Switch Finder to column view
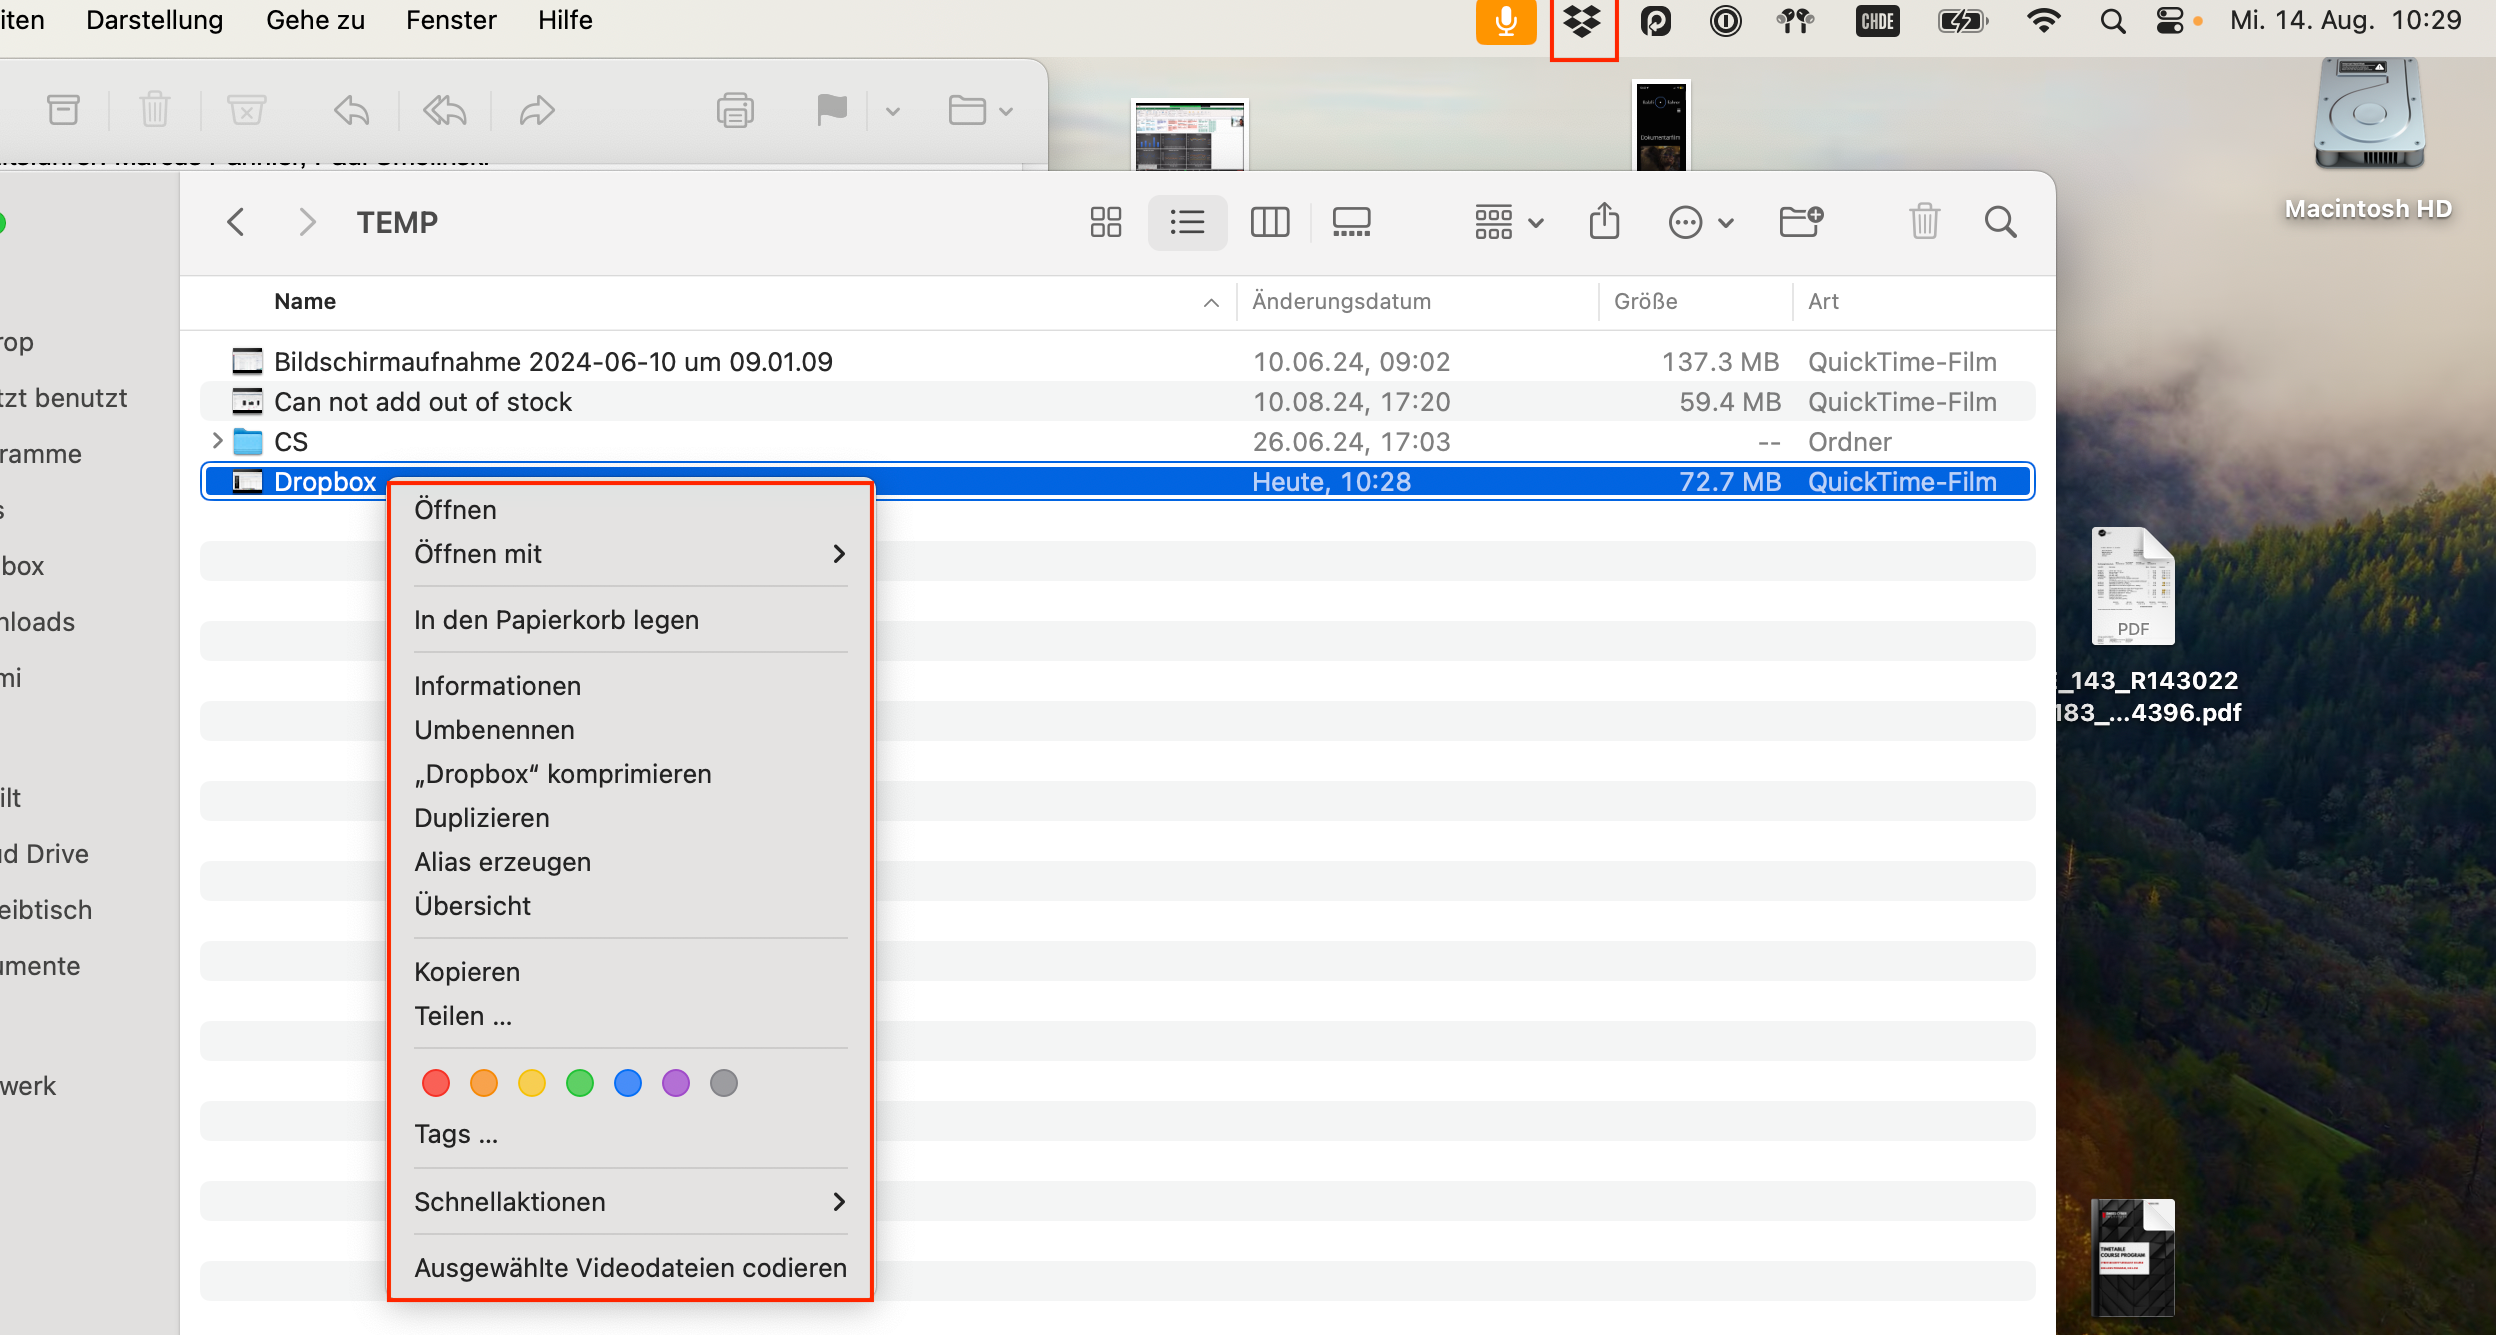Screen dimensions: 2496x1335 point(1269,222)
